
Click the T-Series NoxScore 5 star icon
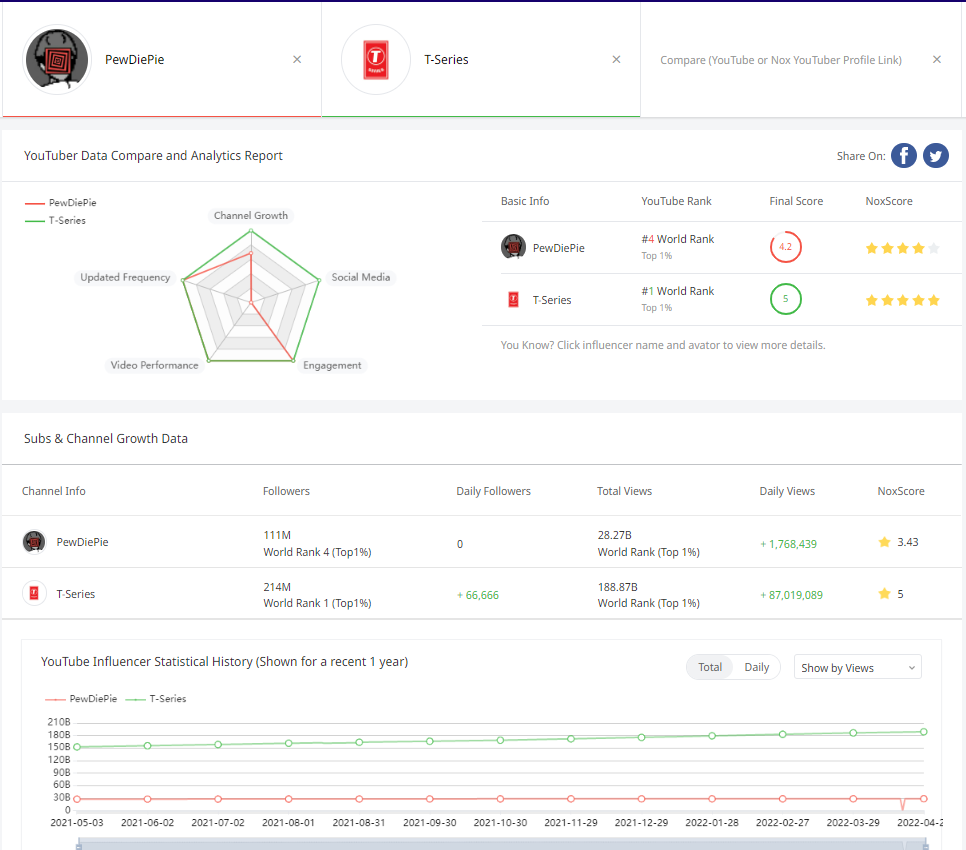[885, 594]
